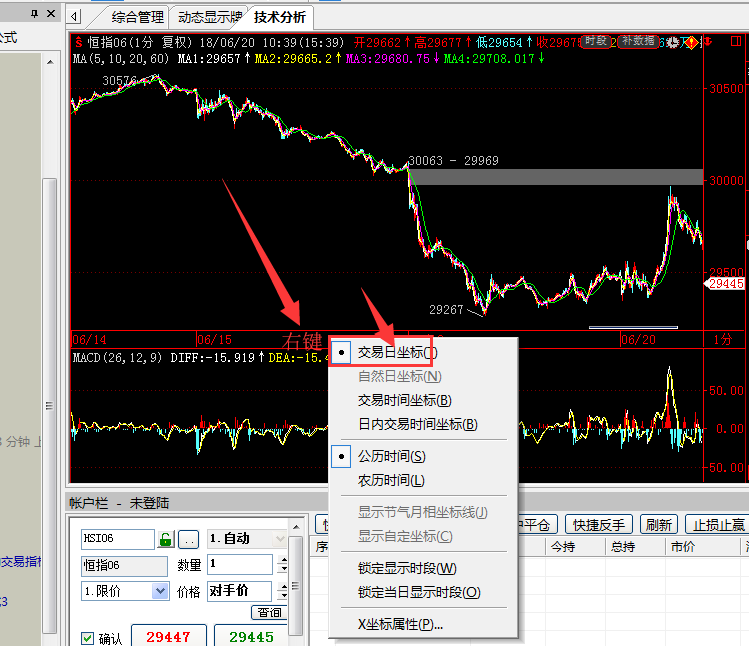
Task: Select 公历时间 radio menu option
Action: [x=391, y=456]
